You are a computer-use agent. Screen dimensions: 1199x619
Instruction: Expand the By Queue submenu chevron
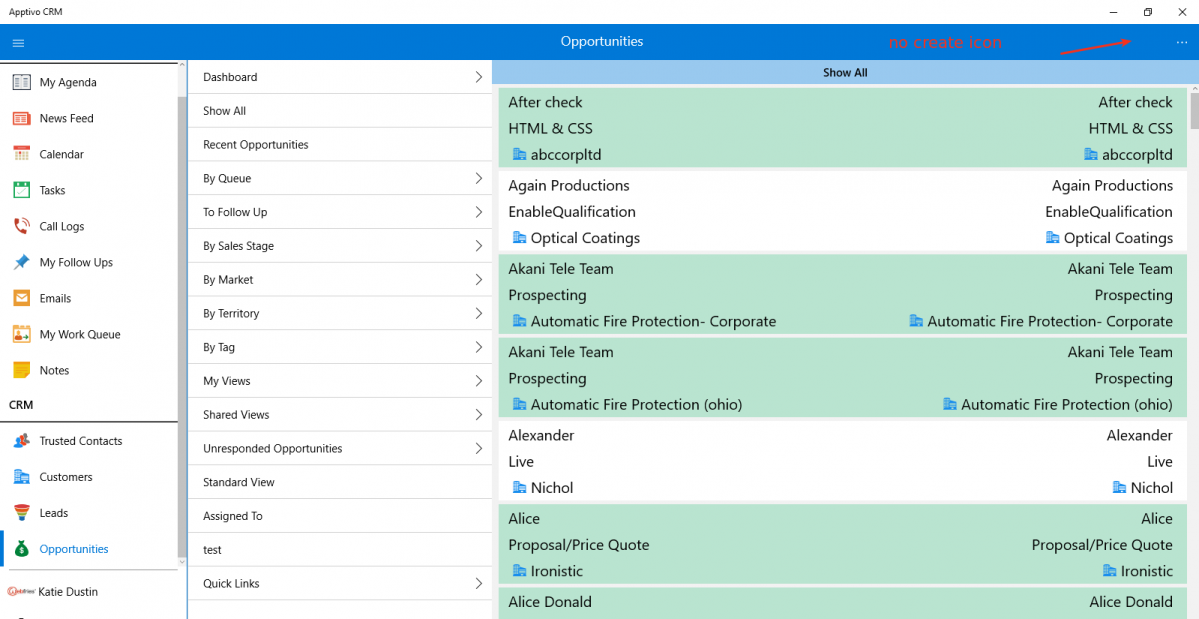point(479,178)
